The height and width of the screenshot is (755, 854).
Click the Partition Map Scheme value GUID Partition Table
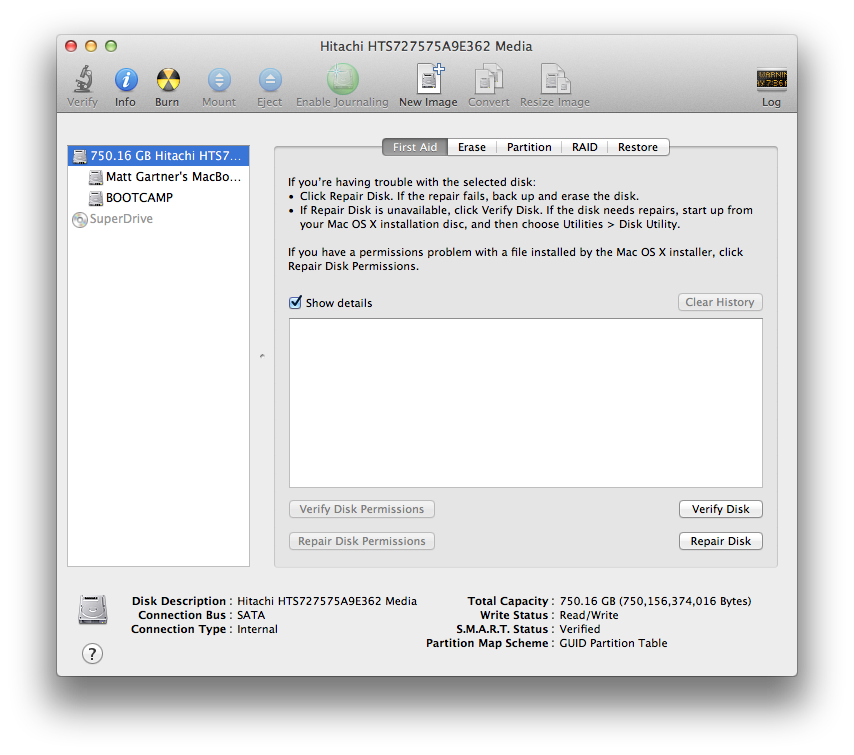[x=613, y=643]
